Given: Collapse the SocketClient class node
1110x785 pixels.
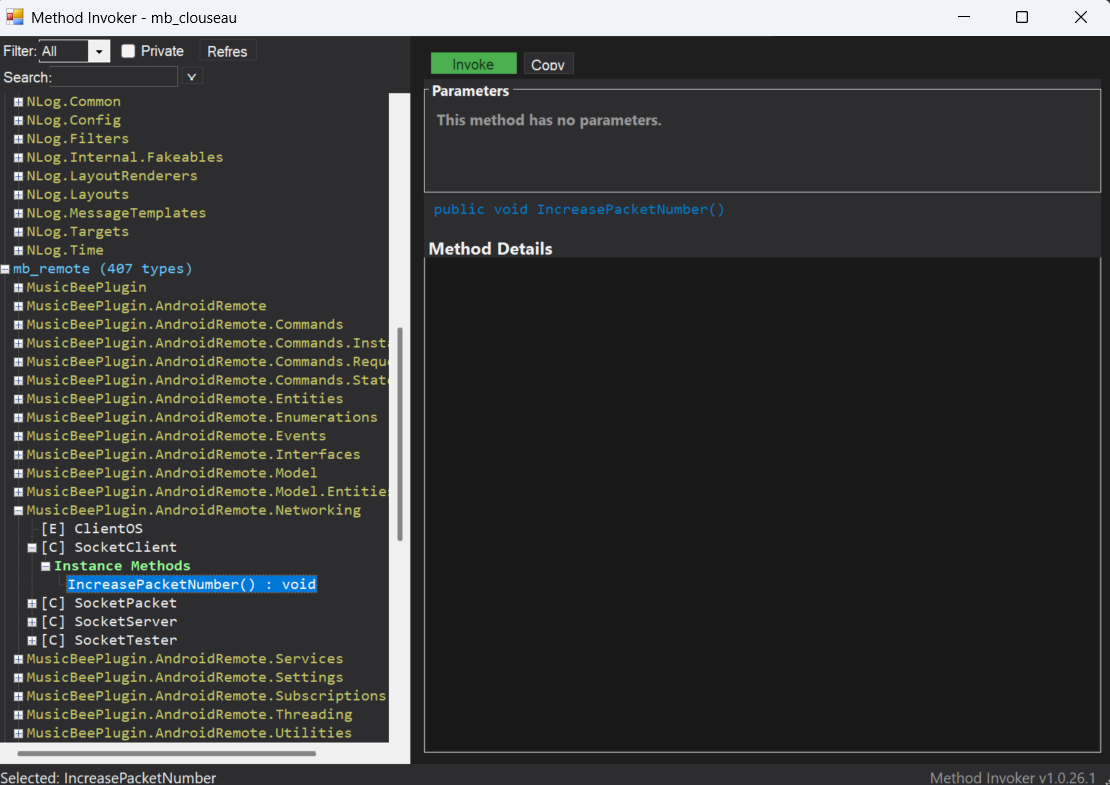Looking at the screenshot, I should pyautogui.click(x=32, y=548).
